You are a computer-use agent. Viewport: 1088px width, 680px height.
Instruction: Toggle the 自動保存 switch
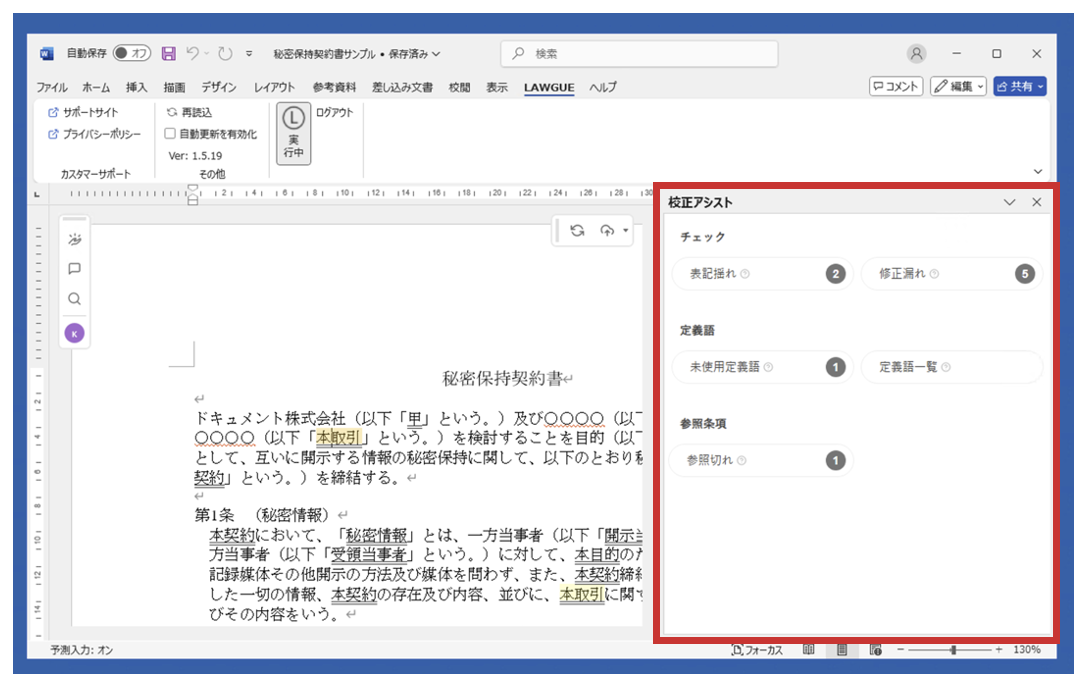[x=132, y=54]
